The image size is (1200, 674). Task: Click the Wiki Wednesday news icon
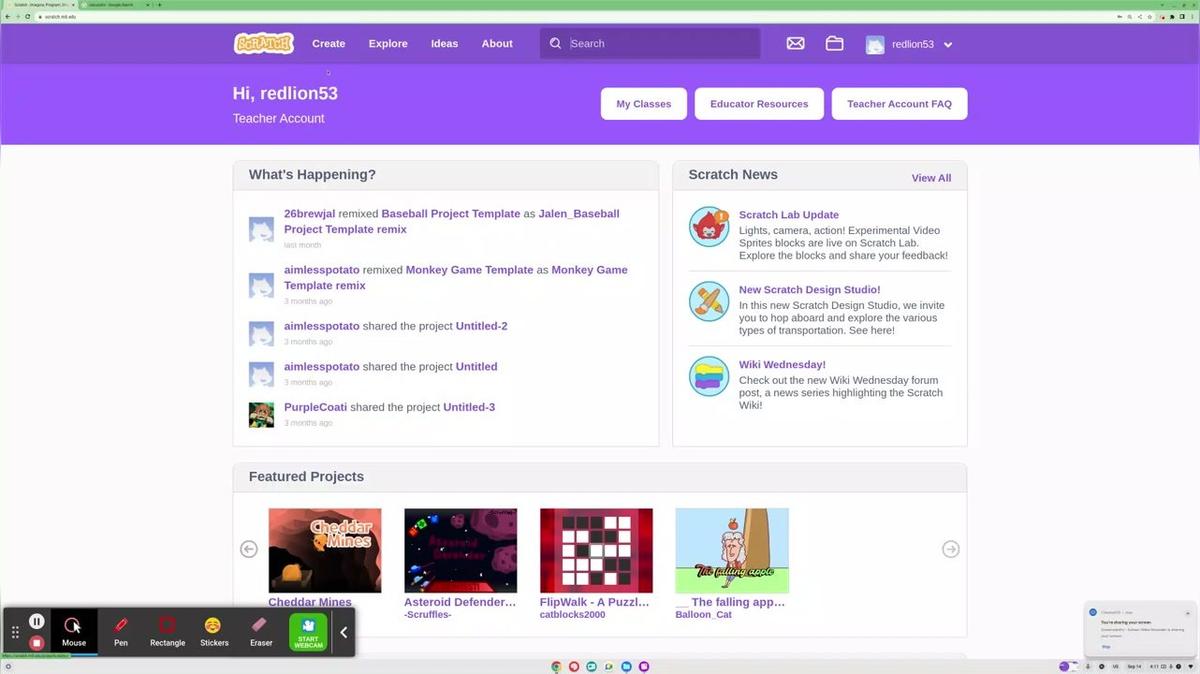[x=709, y=377]
